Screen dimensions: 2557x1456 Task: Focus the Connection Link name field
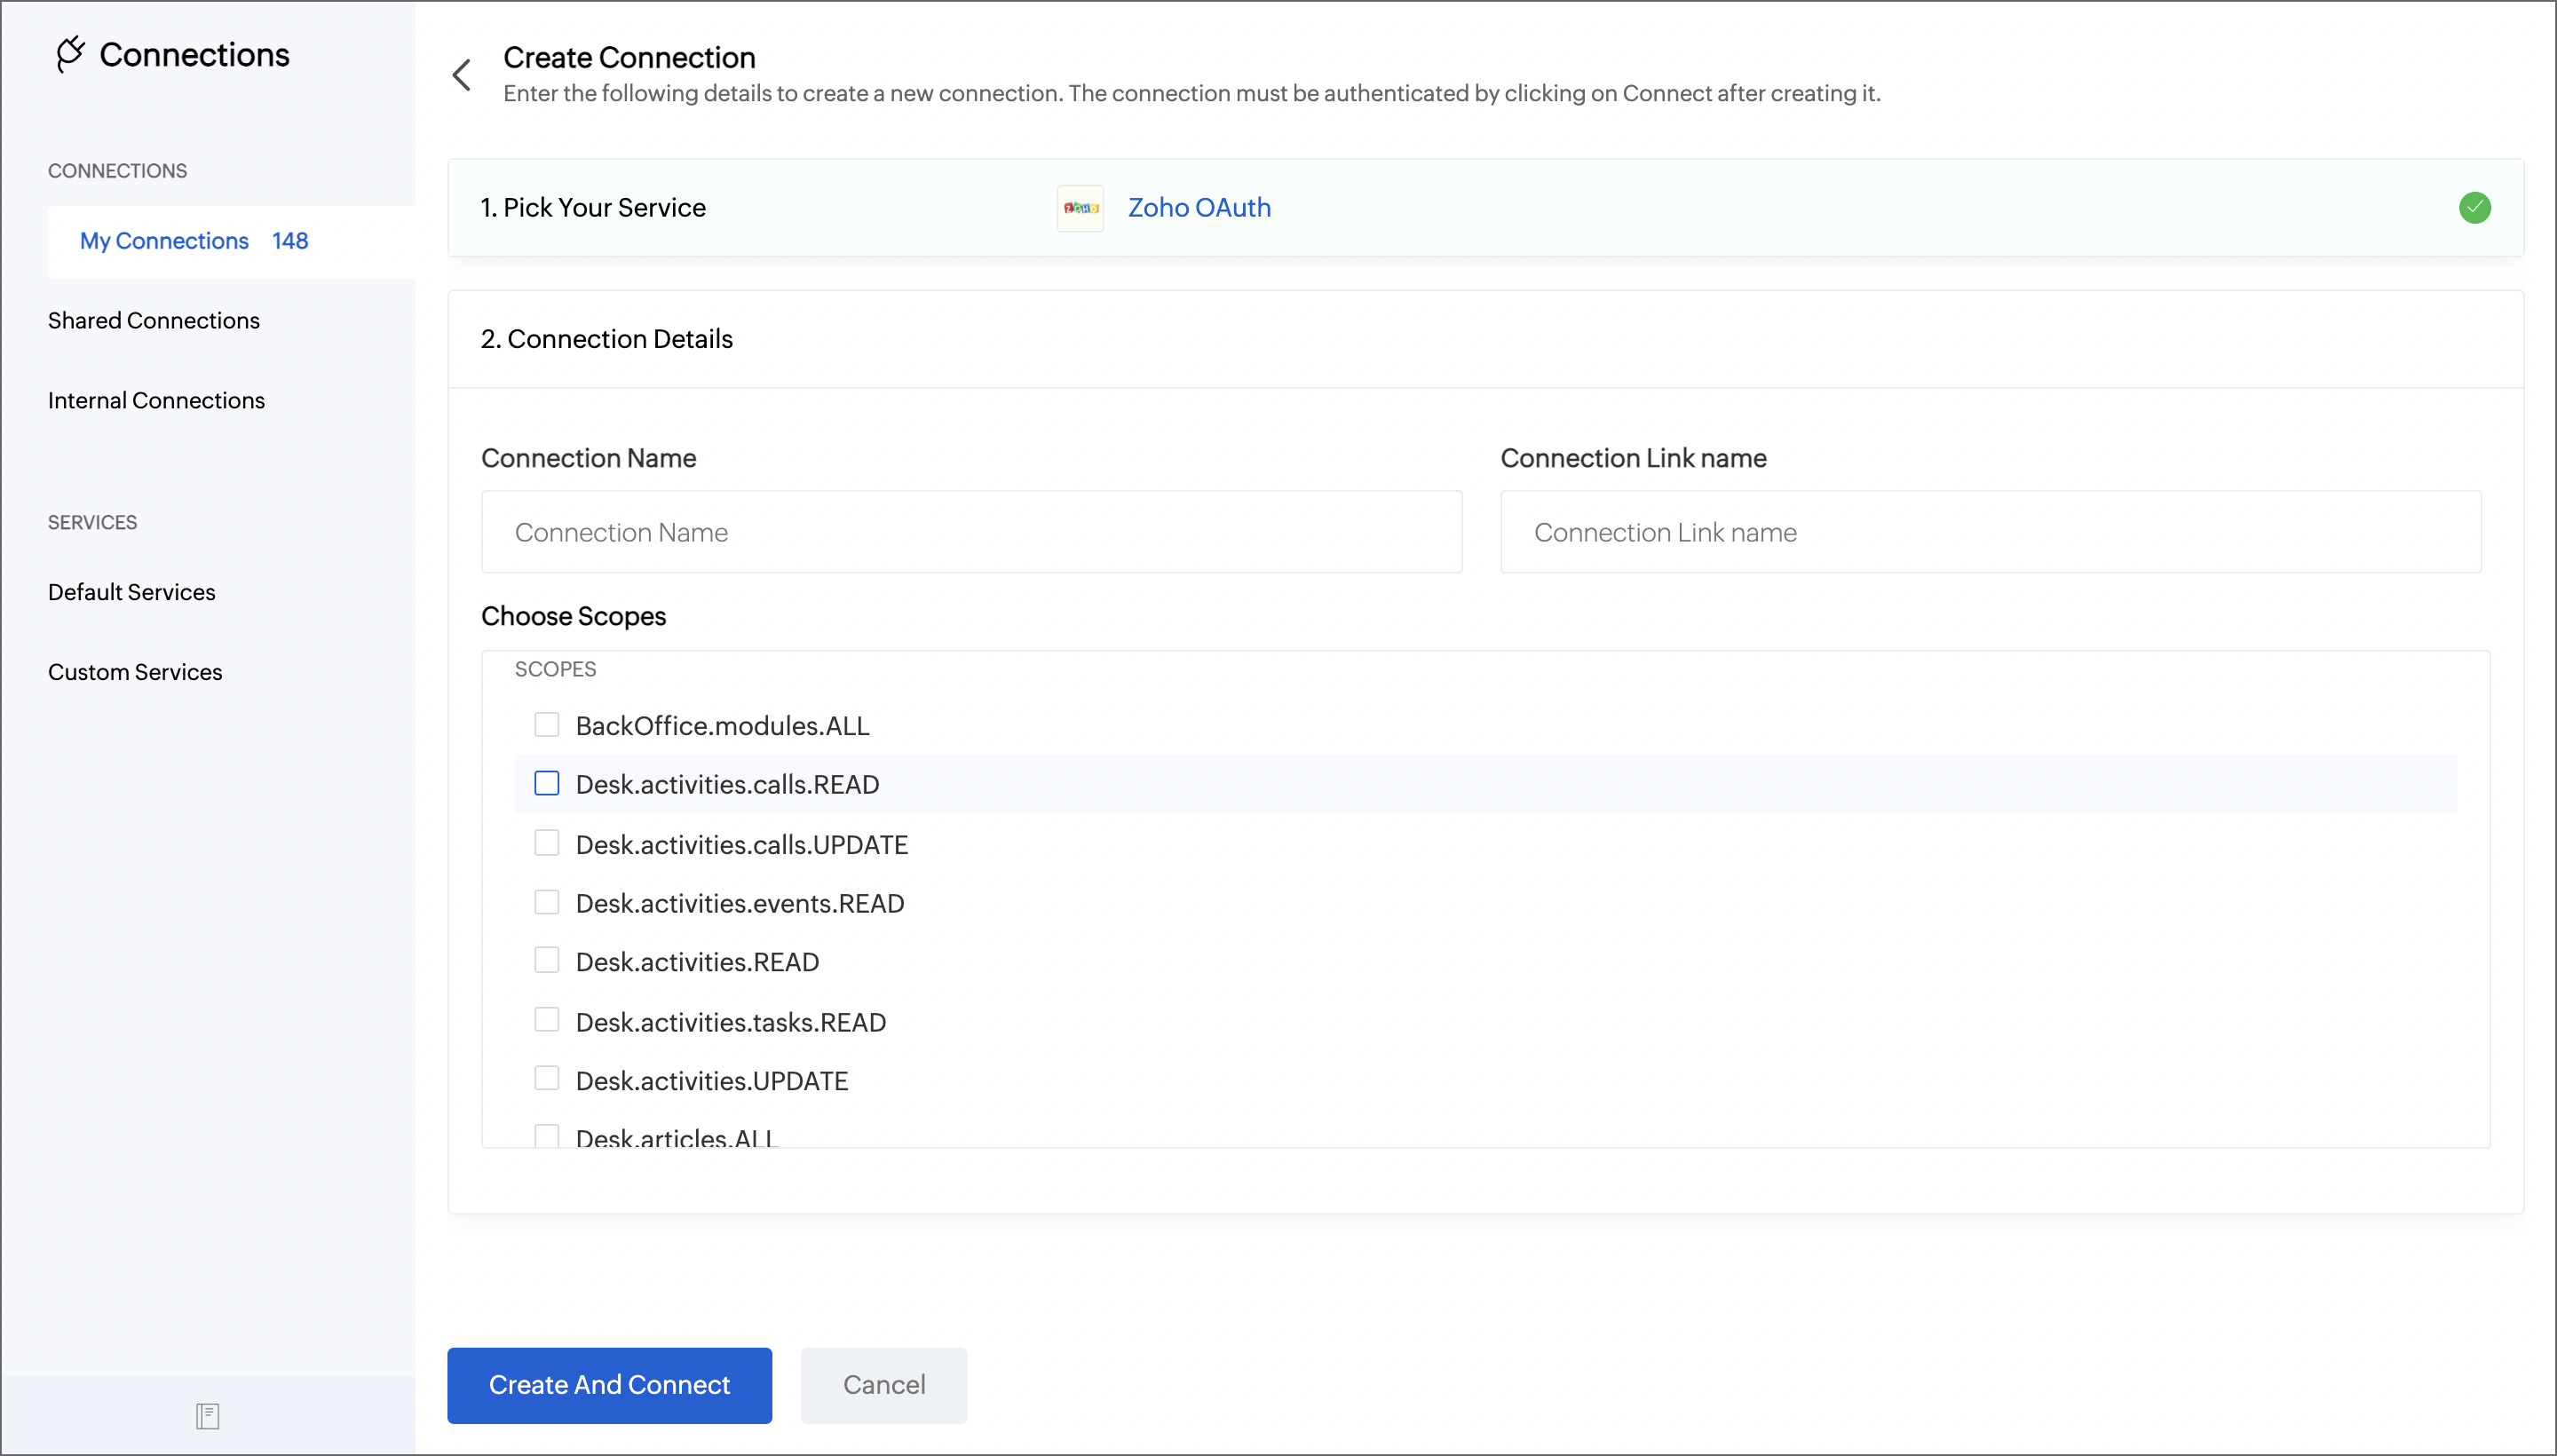pos(1990,532)
